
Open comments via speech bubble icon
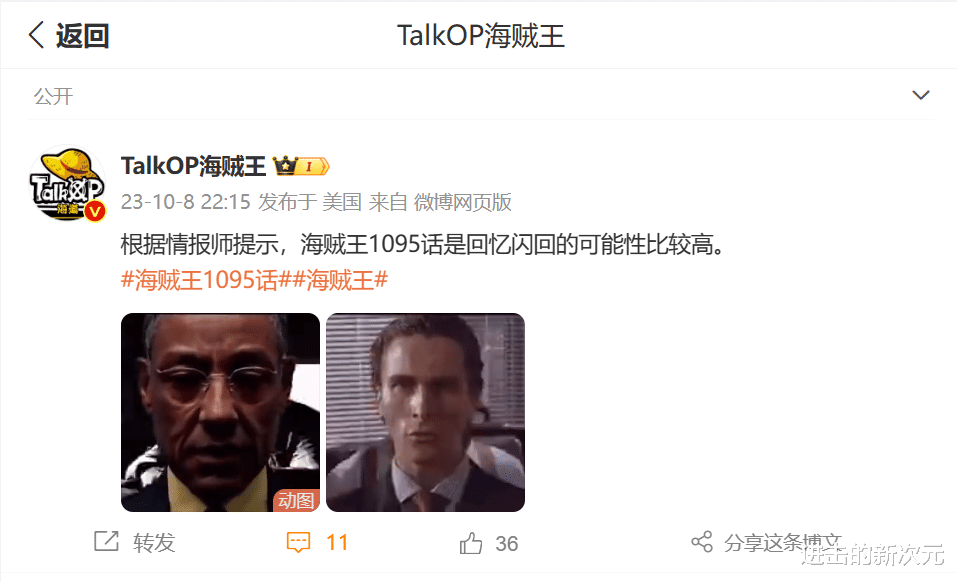point(298,542)
